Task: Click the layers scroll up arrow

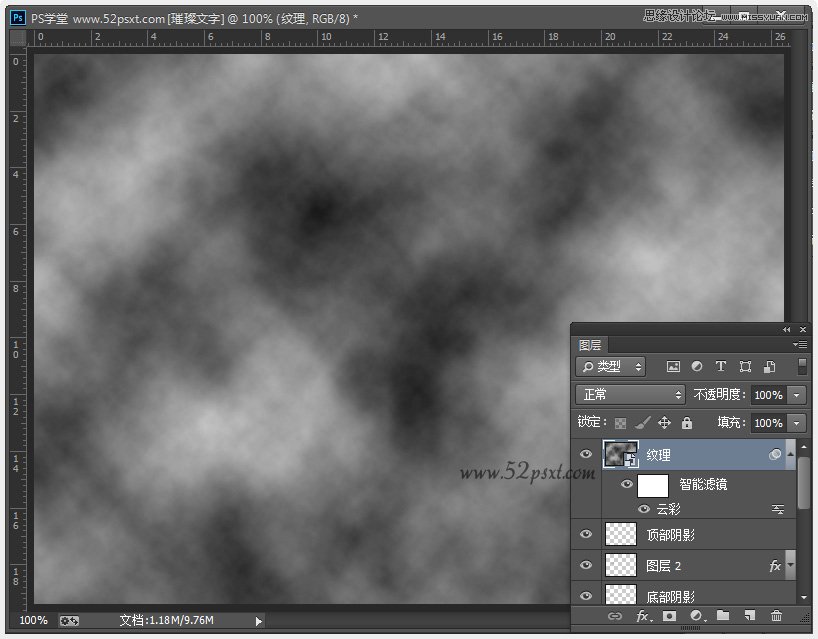Action: pyautogui.click(x=804, y=447)
